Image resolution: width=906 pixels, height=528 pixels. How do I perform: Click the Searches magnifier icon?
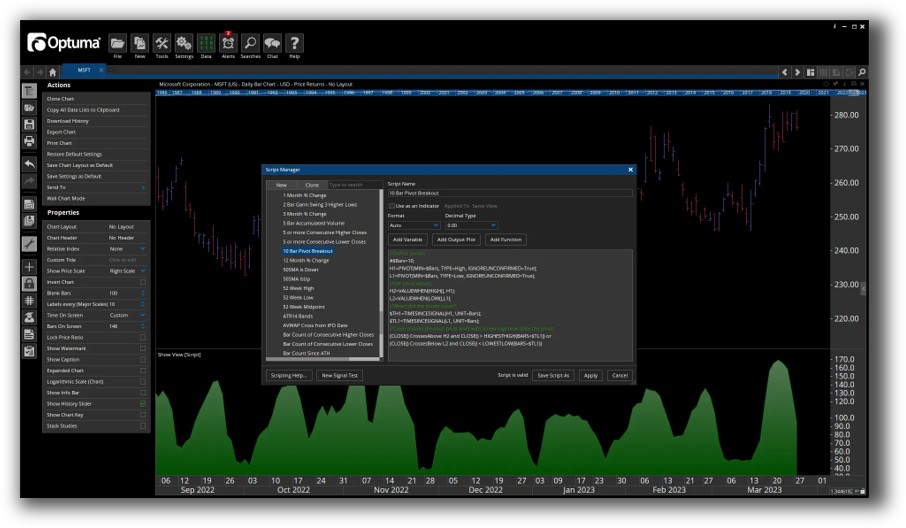(x=250, y=44)
